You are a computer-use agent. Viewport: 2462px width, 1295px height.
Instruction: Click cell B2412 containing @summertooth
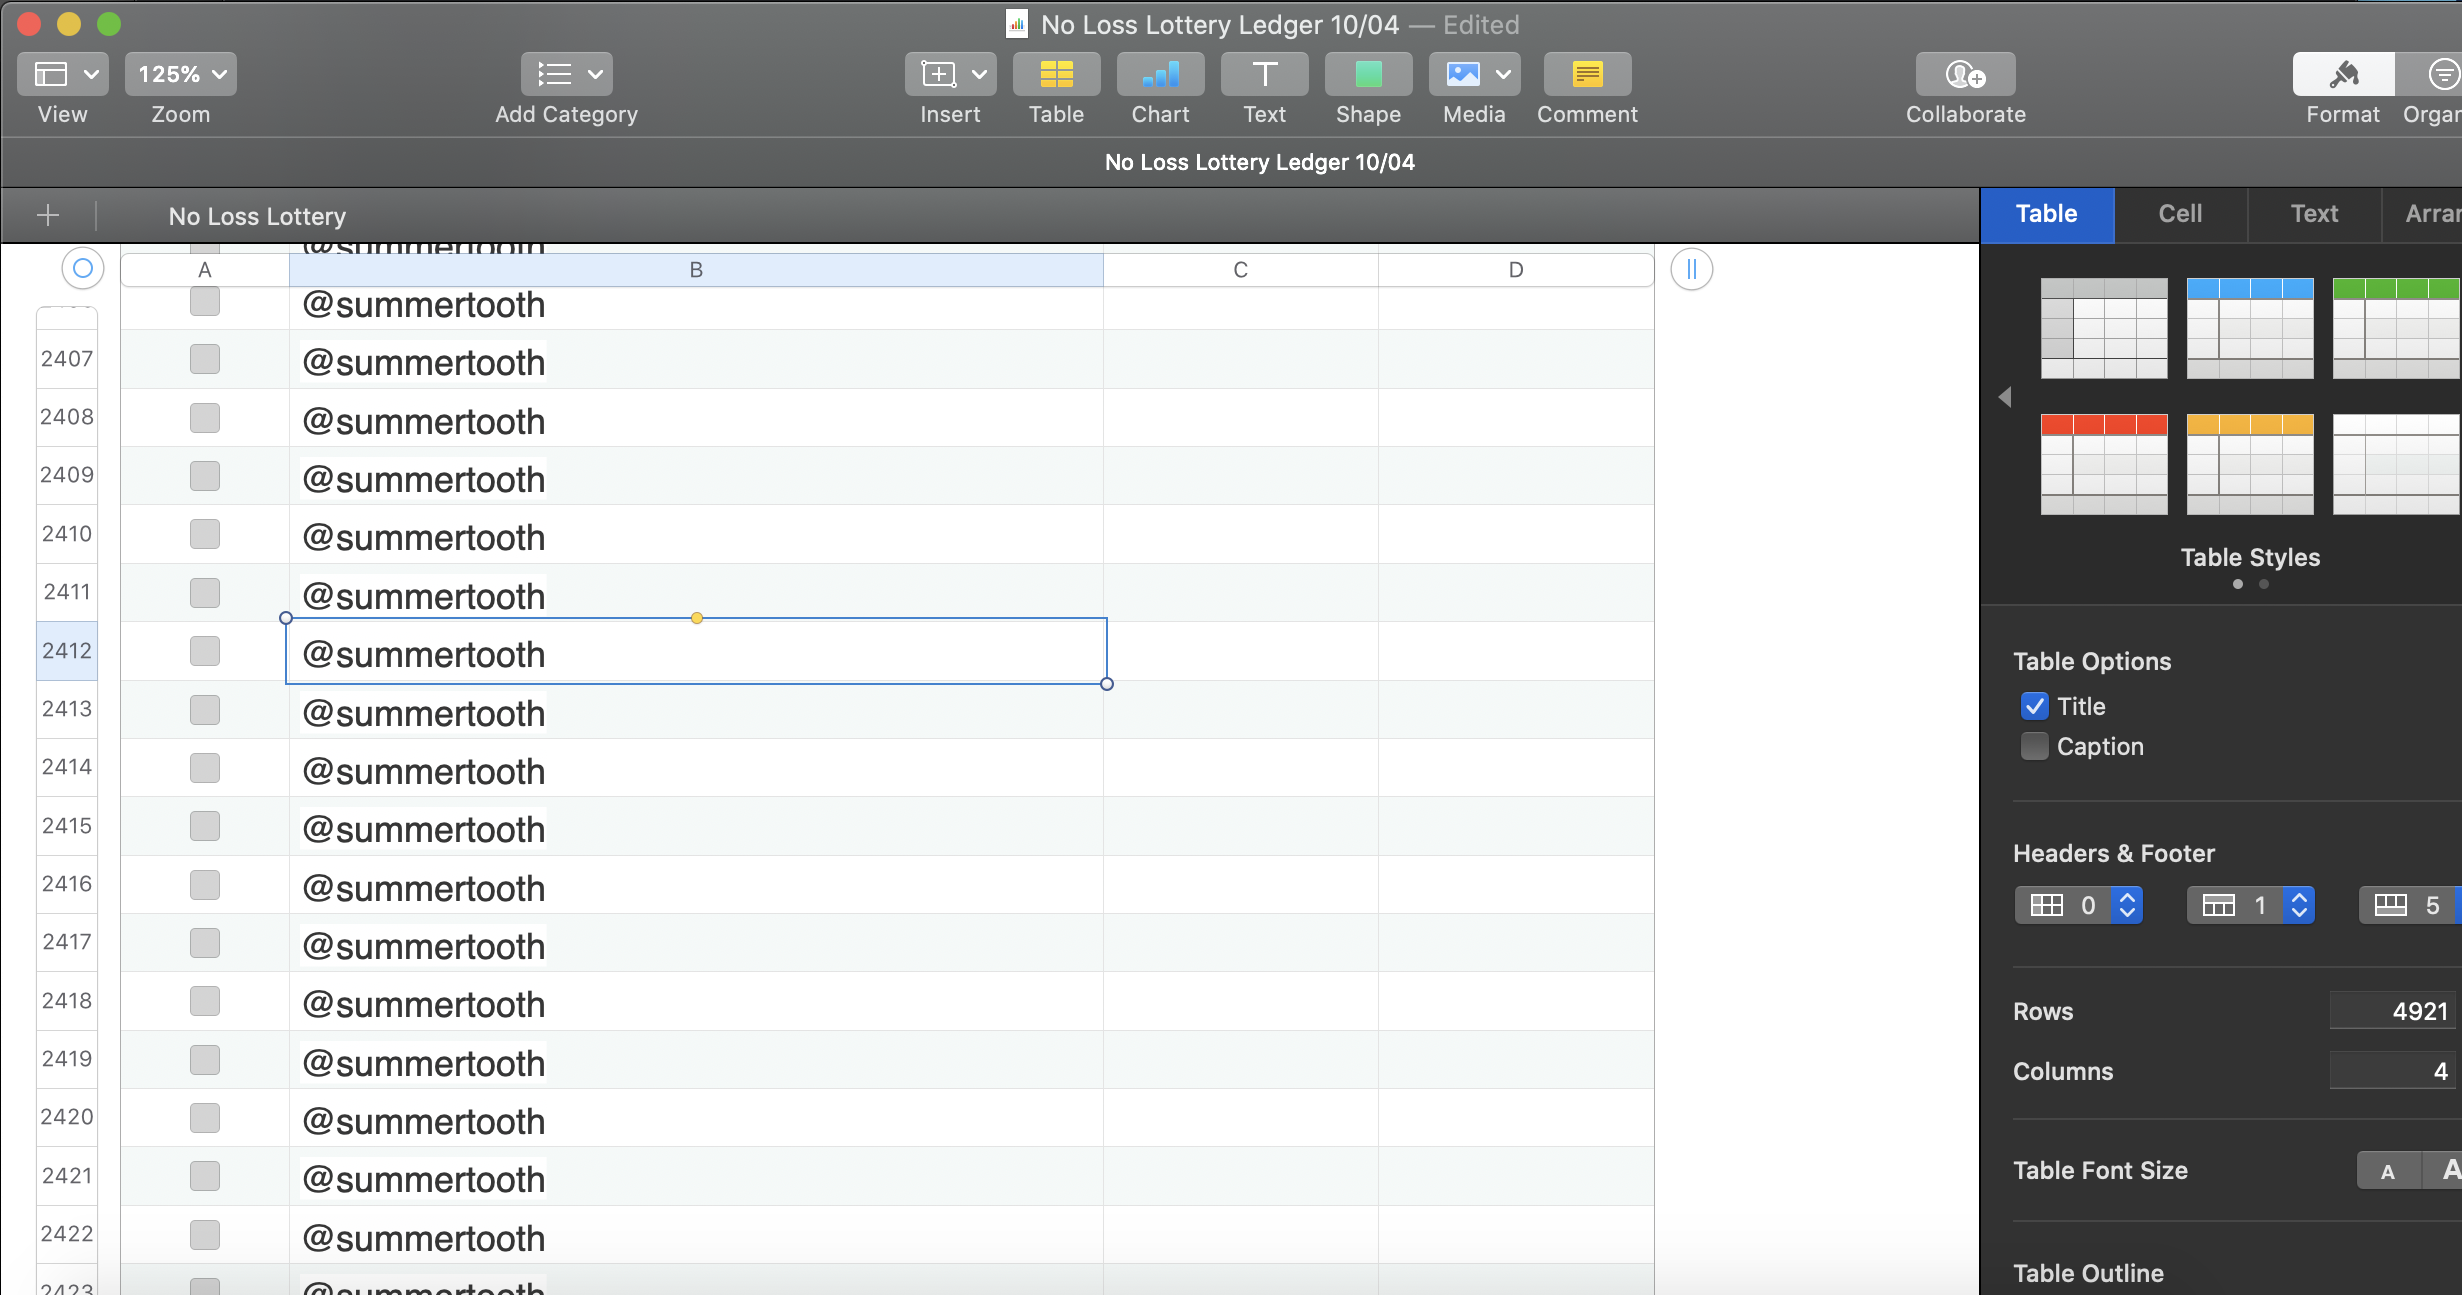(x=695, y=652)
